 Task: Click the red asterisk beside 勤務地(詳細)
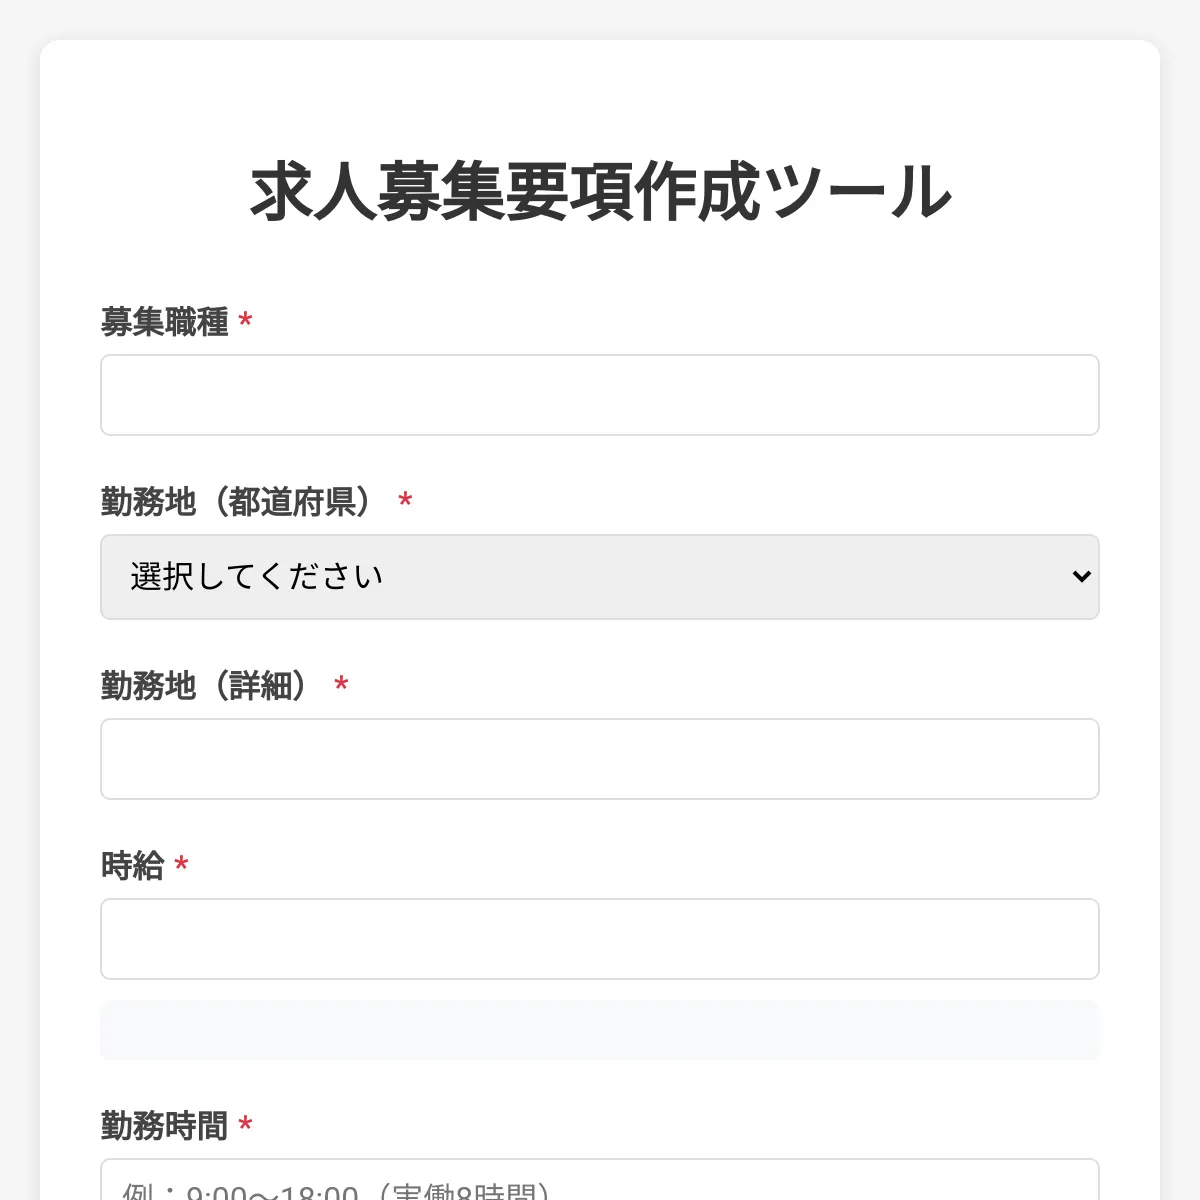tap(341, 685)
